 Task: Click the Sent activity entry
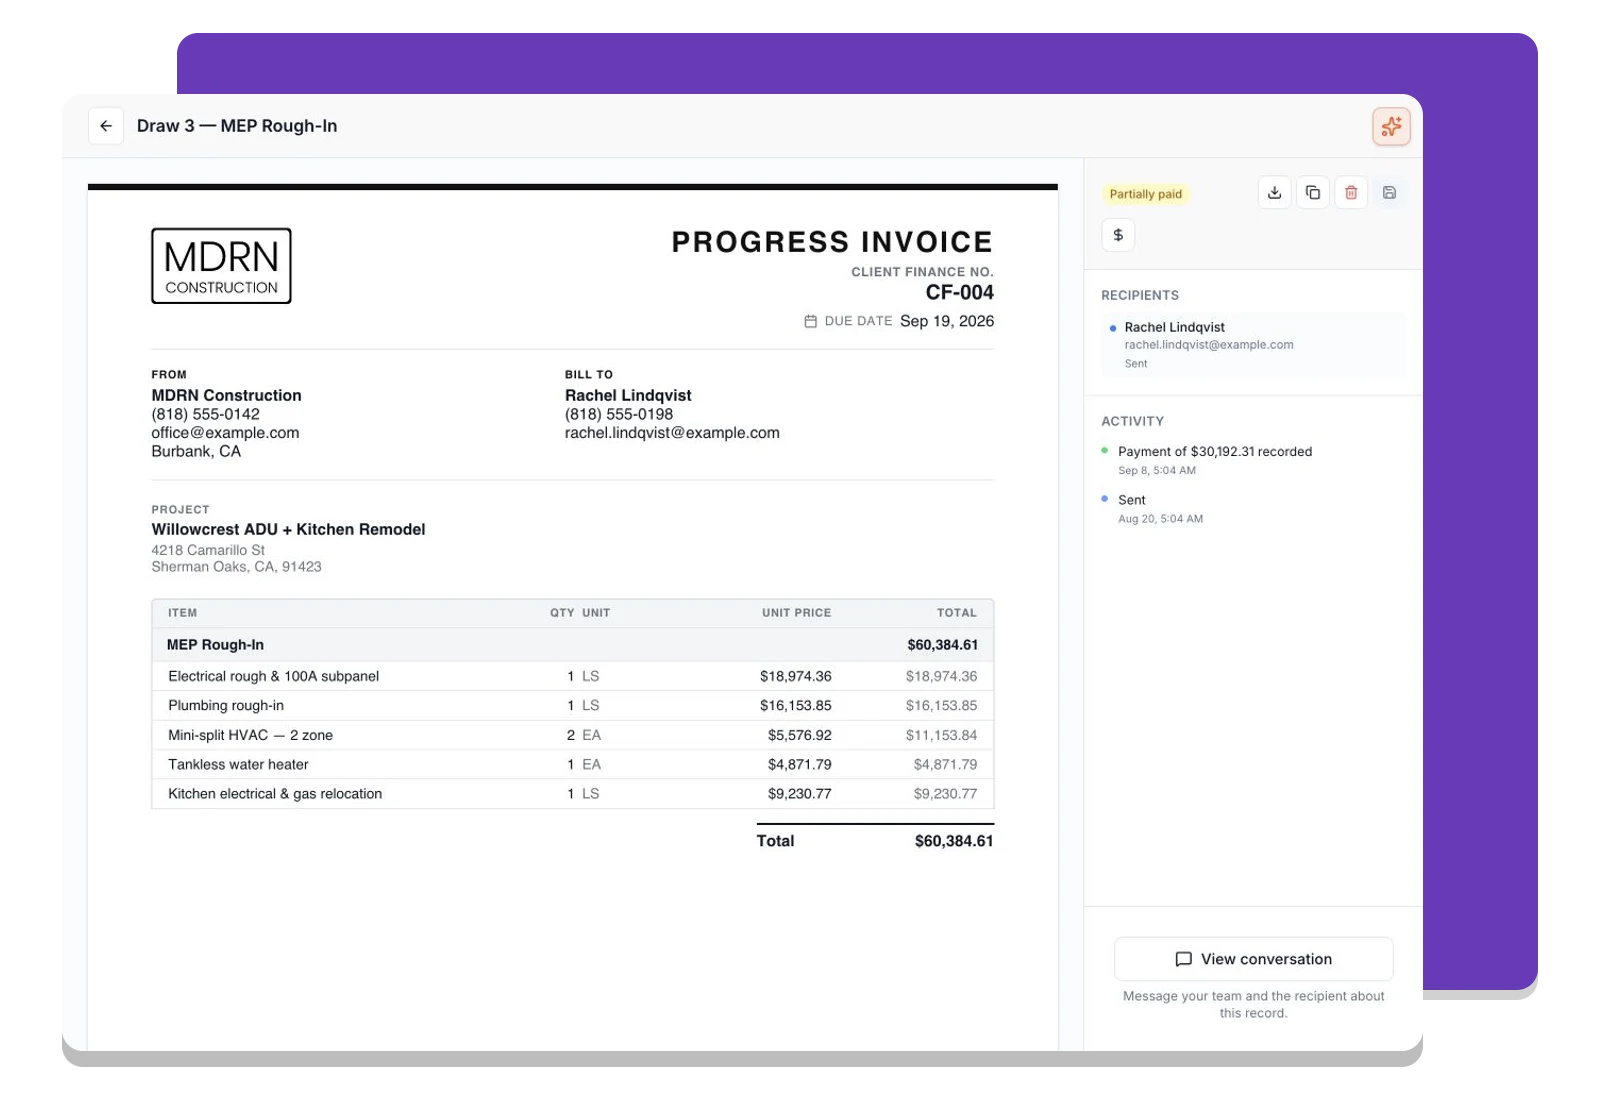tap(1132, 500)
